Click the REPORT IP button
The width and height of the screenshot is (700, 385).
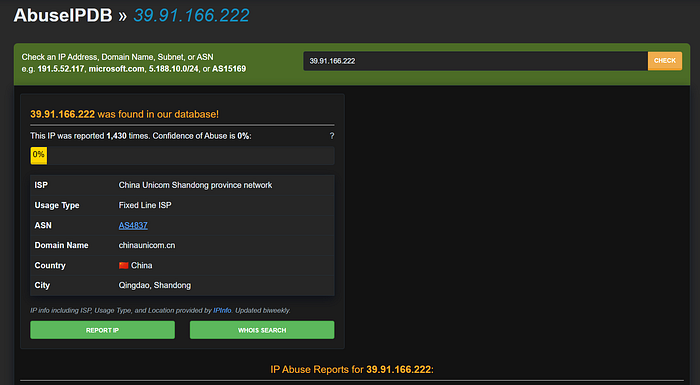tap(103, 330)
